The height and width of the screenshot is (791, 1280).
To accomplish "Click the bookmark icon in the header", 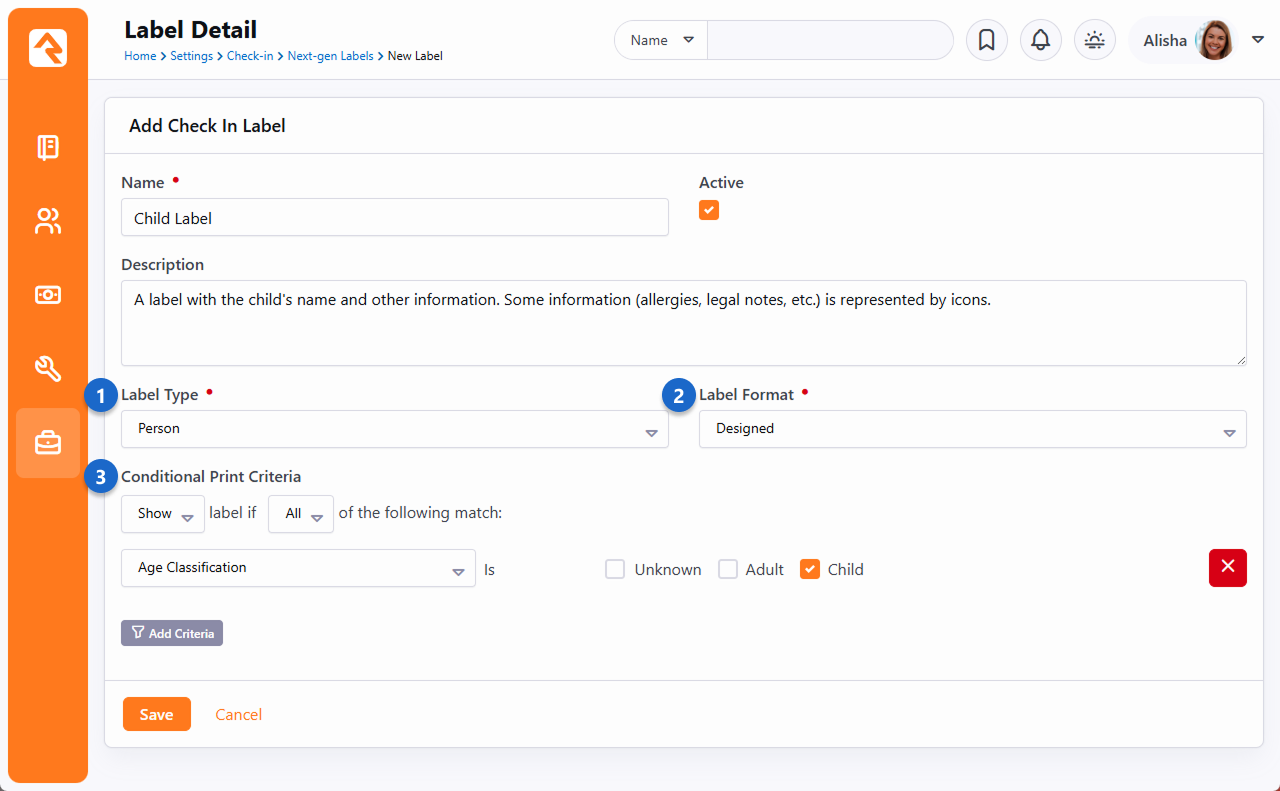I will (986, 41).
